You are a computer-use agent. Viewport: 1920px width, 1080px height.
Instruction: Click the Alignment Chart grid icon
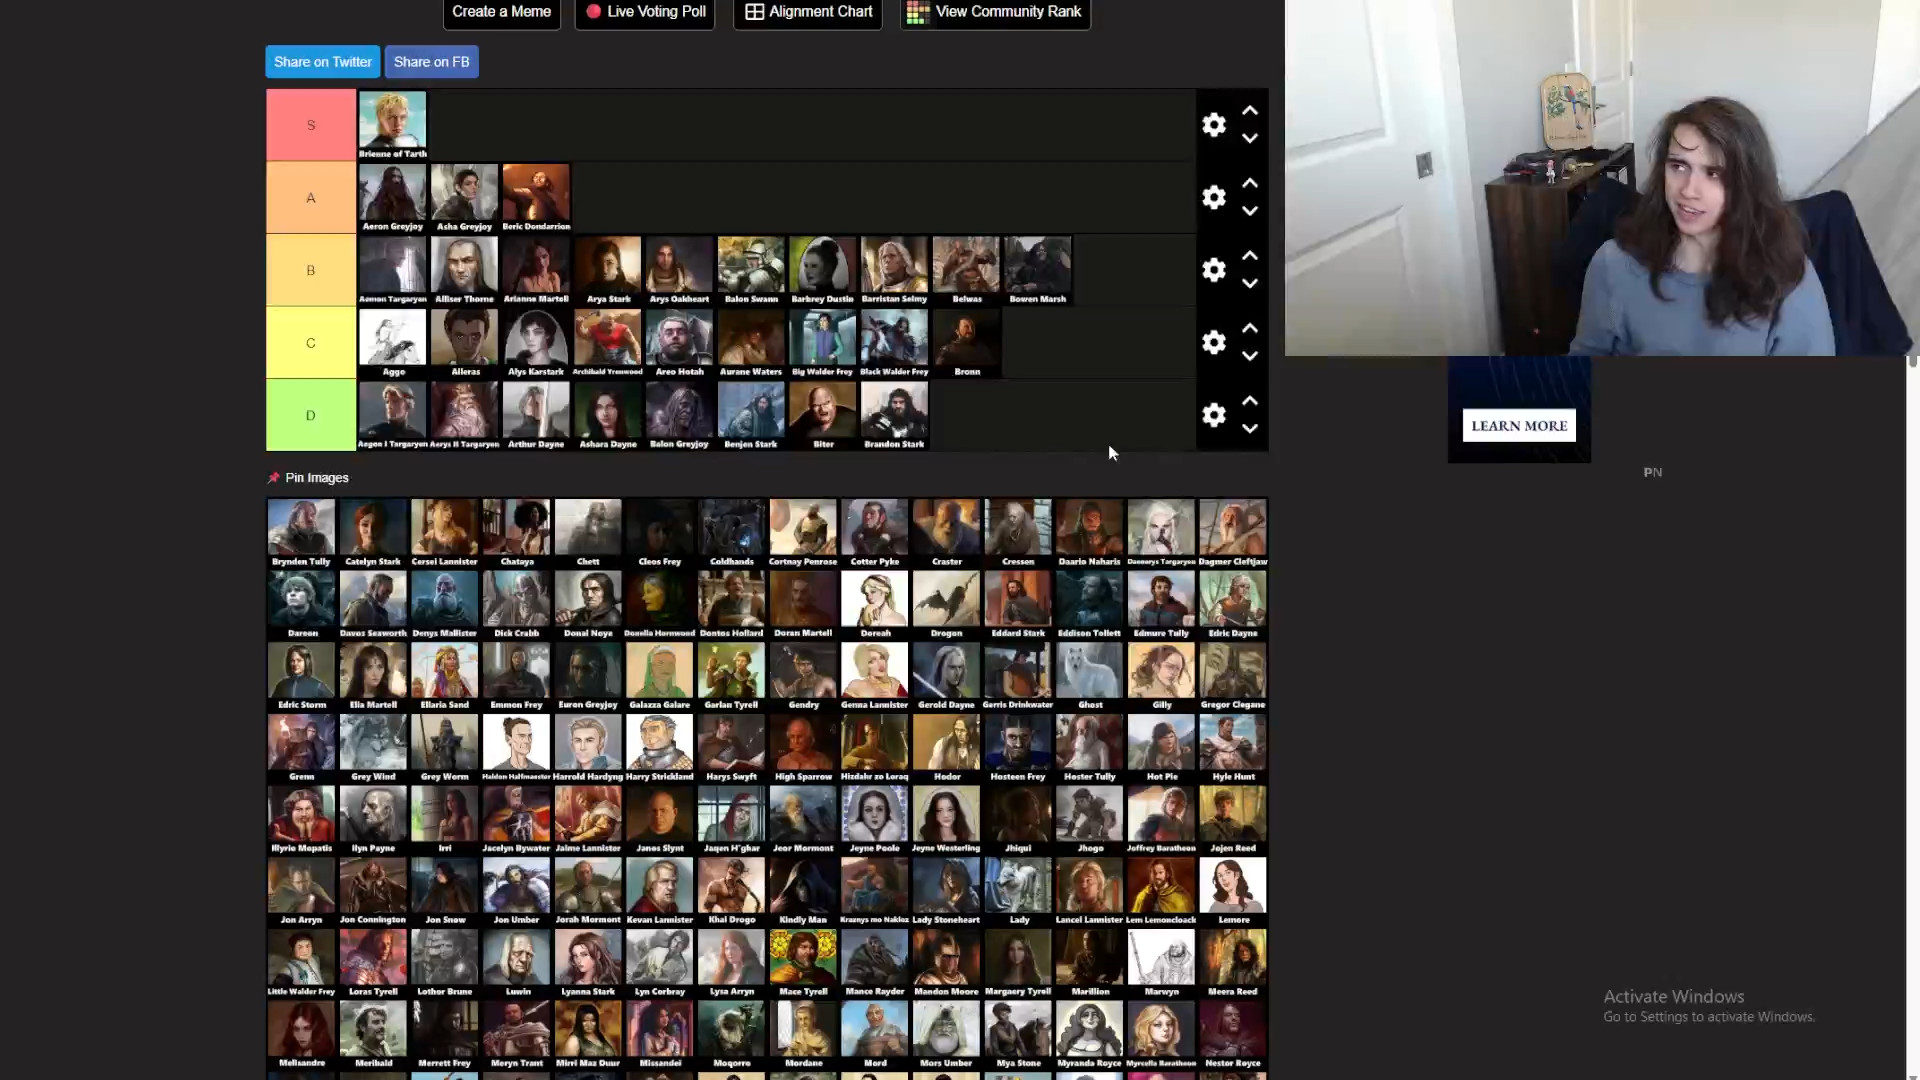click(x=754, y=12)
